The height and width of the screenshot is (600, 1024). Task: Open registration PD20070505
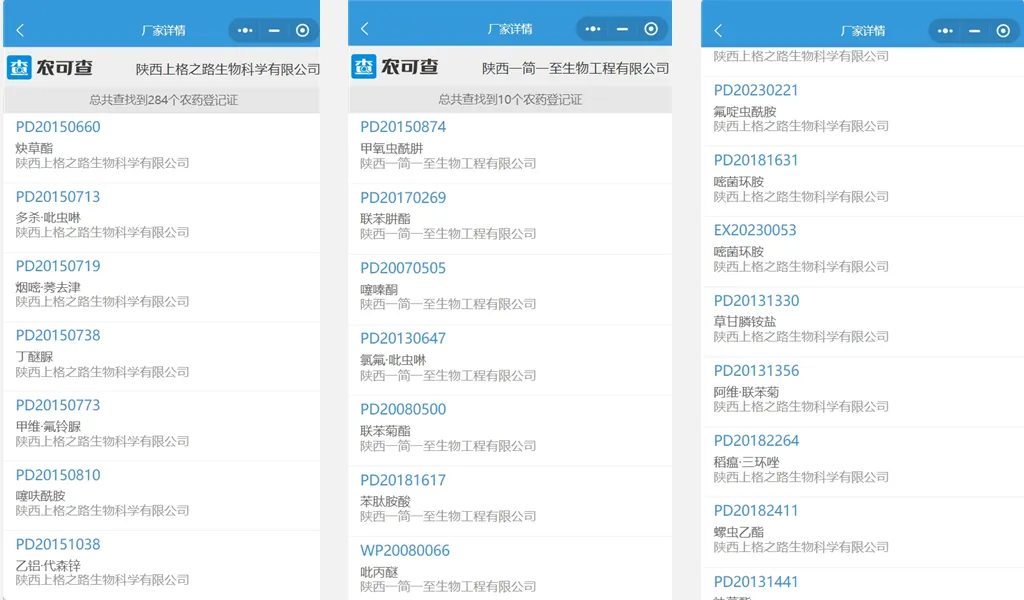click(403, 268)
